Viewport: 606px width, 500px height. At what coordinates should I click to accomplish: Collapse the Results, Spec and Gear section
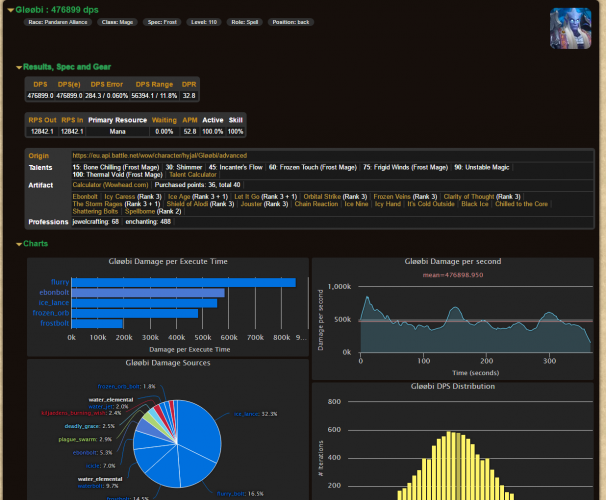[19, 67]
